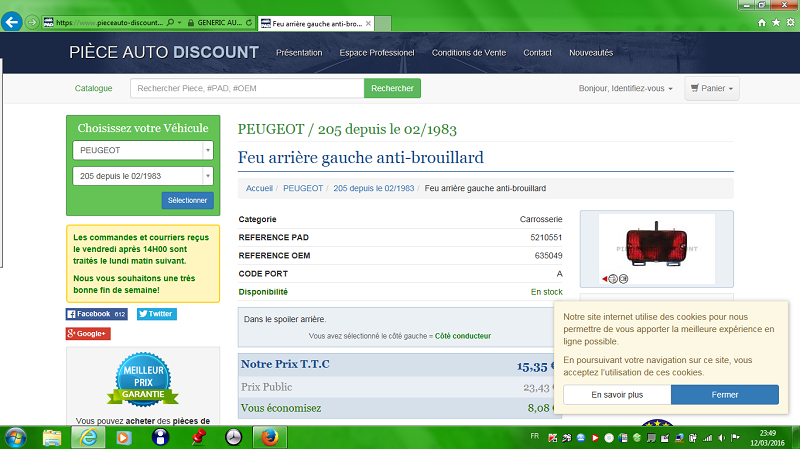Follow the Accueil breadcrumb link
Screen dimensions: 800x449
click(259, 188)
